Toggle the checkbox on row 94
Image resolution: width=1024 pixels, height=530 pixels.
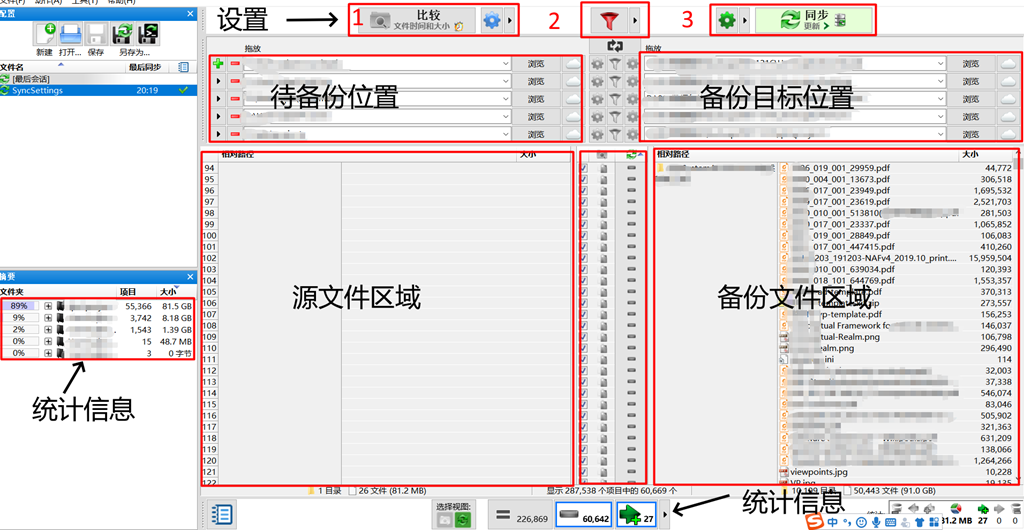(x=583, y=168)
